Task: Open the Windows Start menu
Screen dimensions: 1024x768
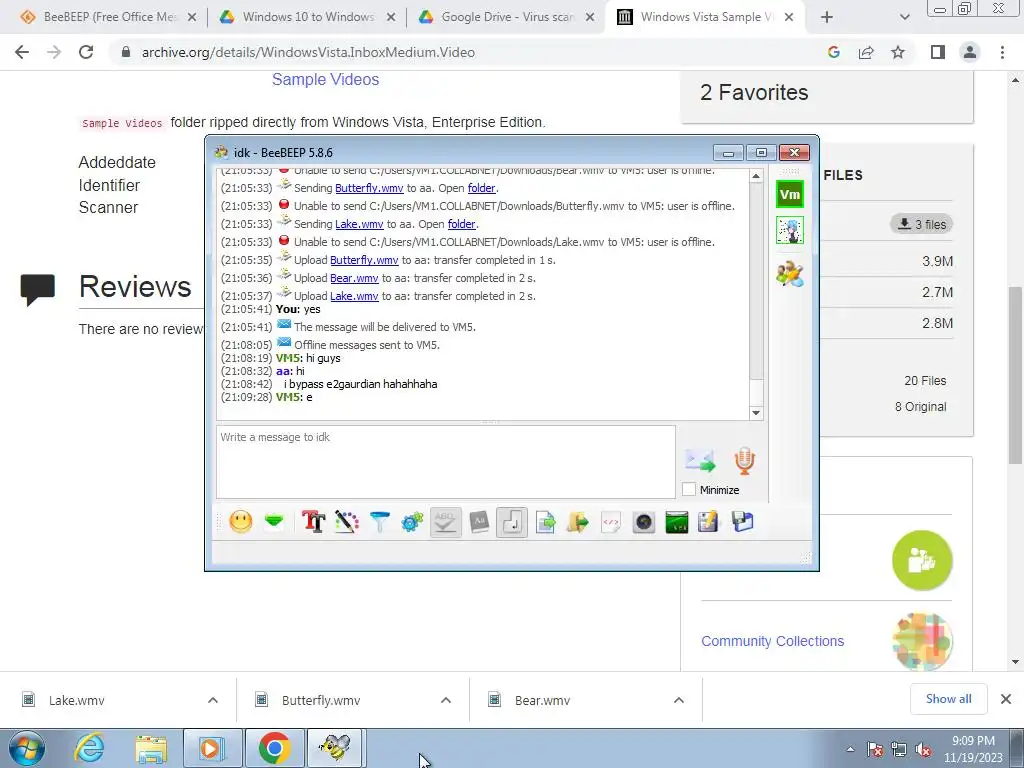Action: click(27, 748)
